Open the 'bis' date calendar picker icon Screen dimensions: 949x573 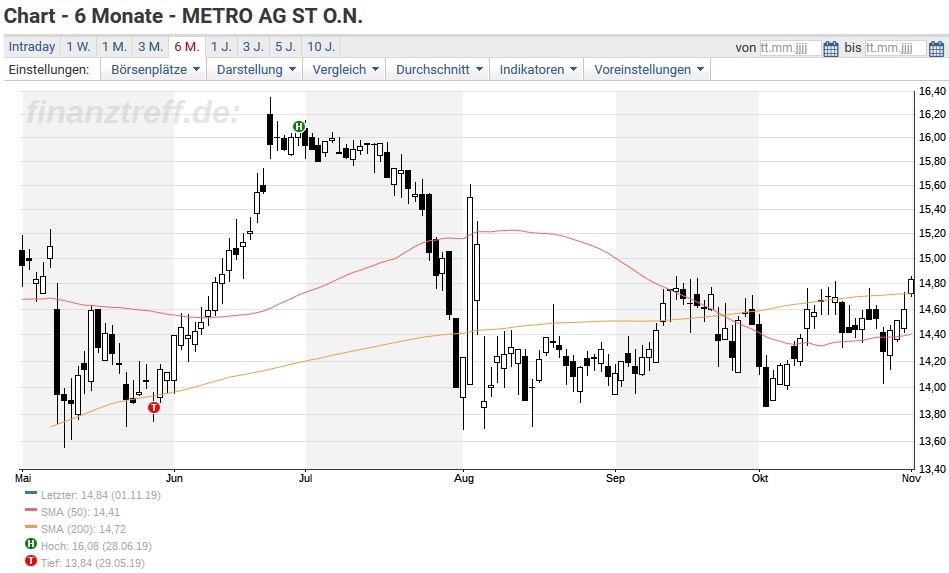[x=936, y=48]
